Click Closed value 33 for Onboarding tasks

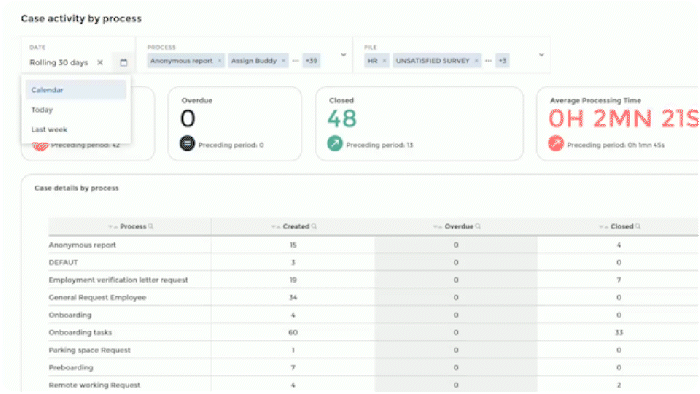[x=619, y=332]
